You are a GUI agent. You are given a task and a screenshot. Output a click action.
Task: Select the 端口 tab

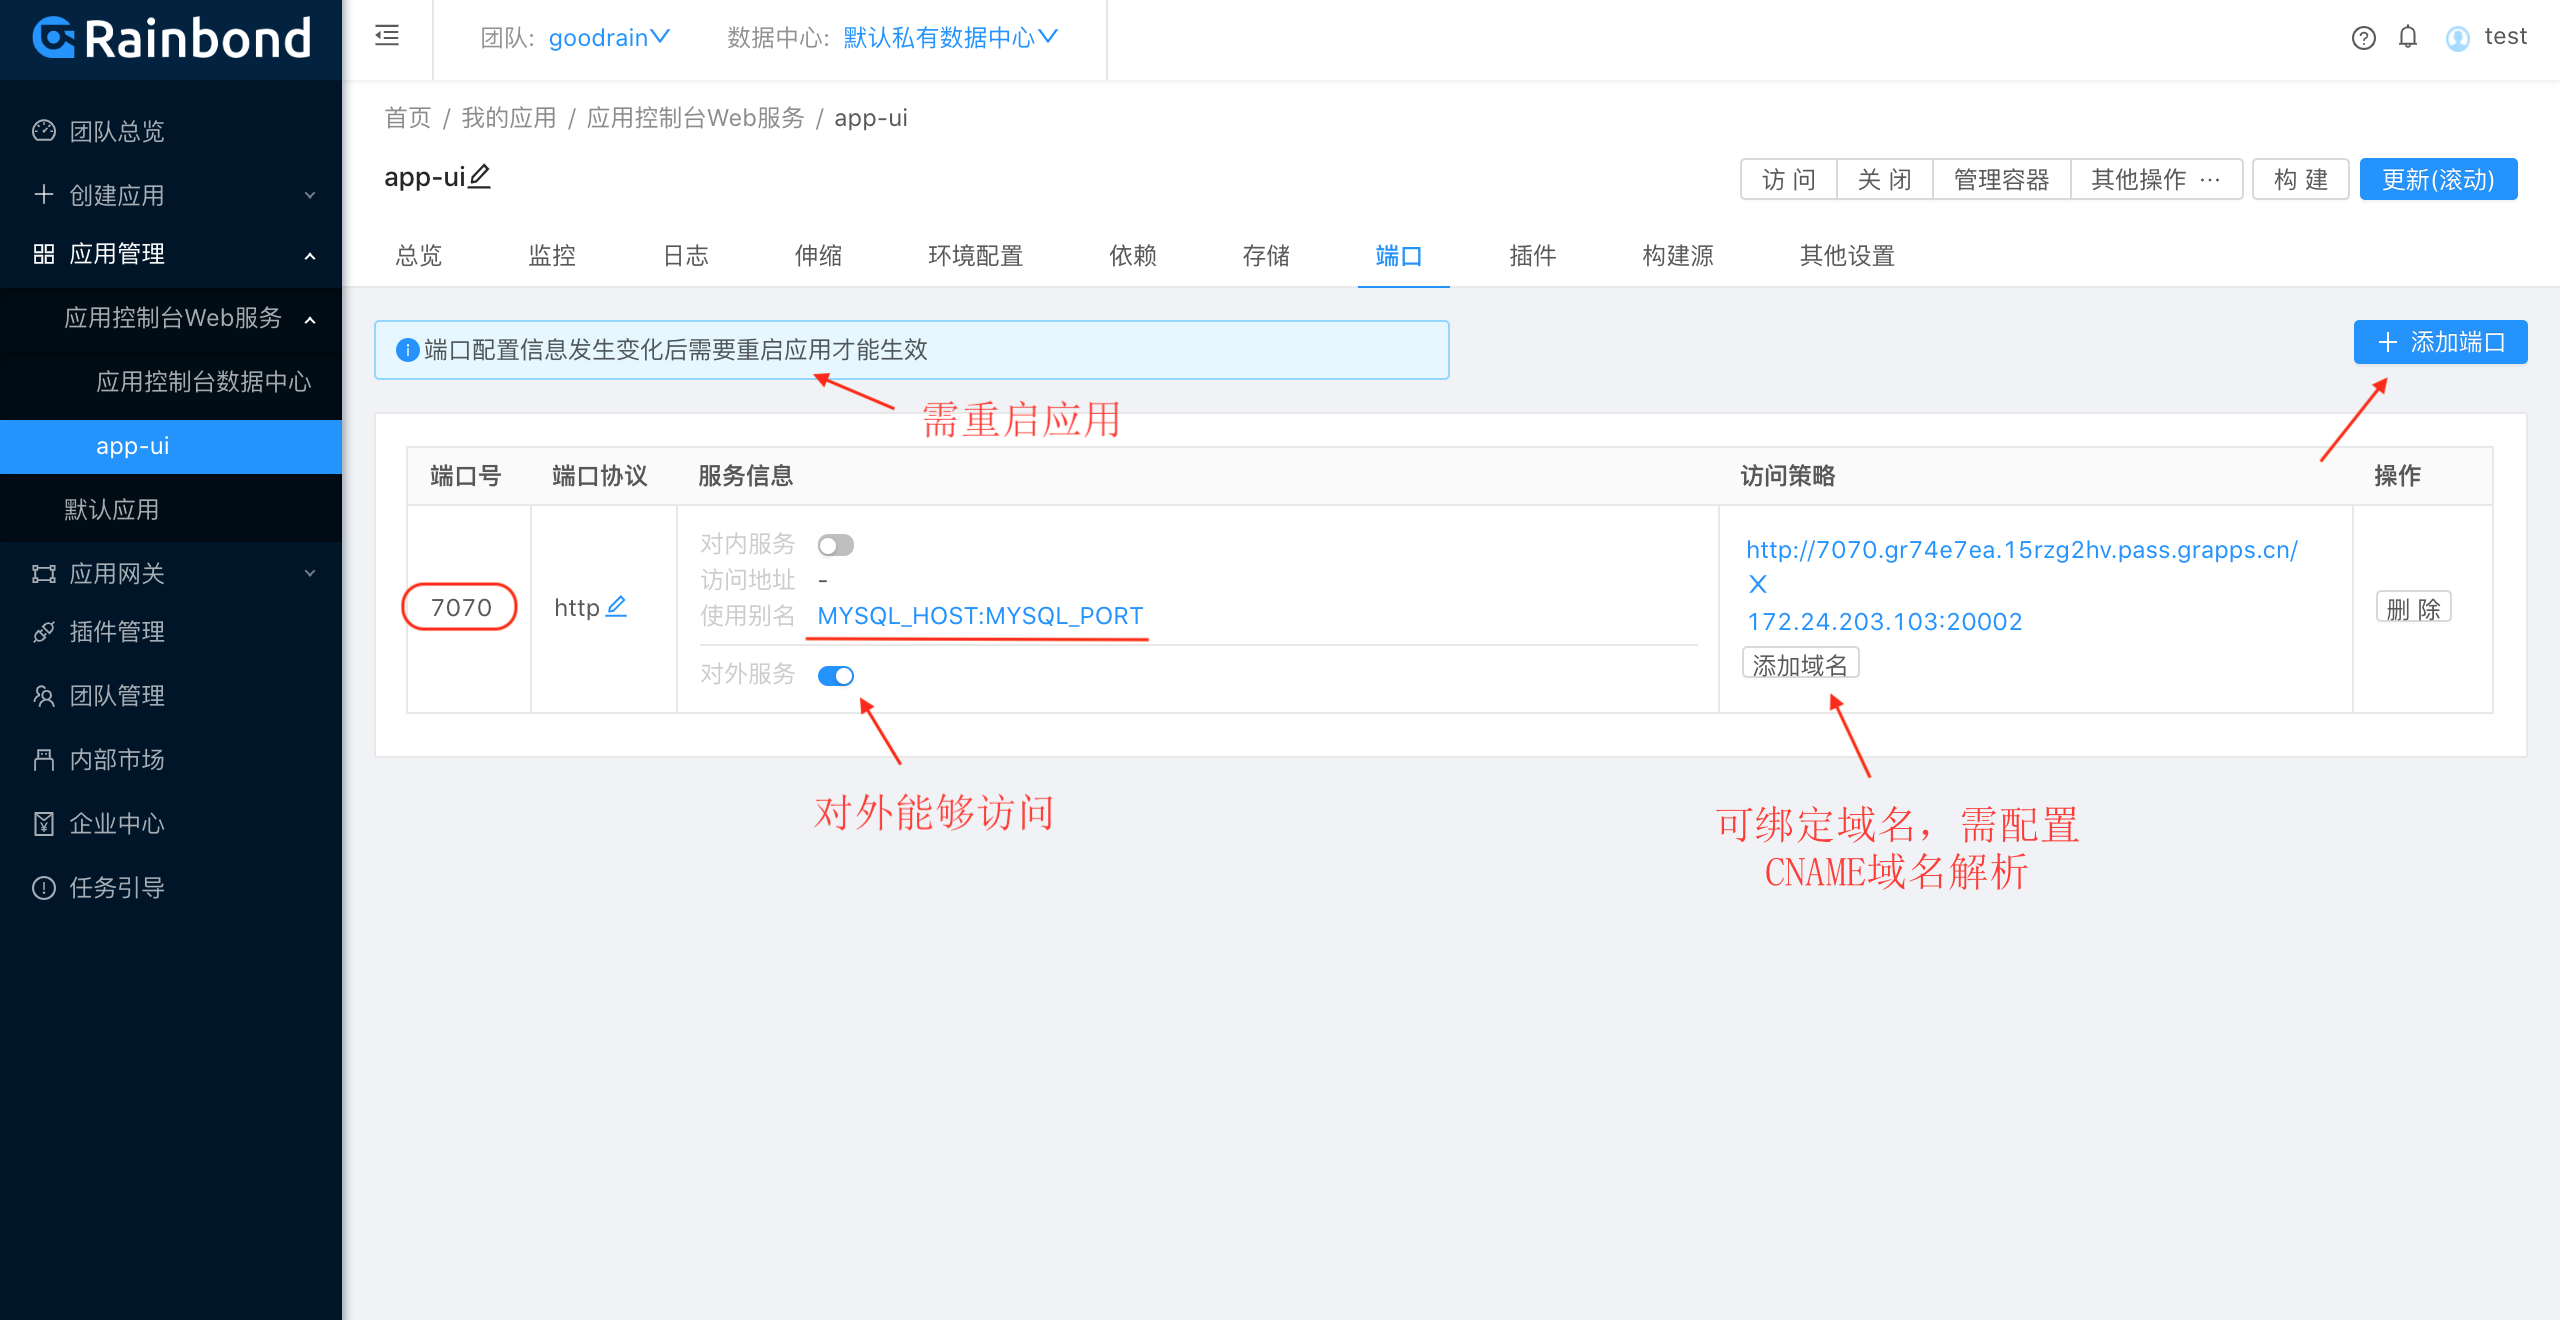1399,256
